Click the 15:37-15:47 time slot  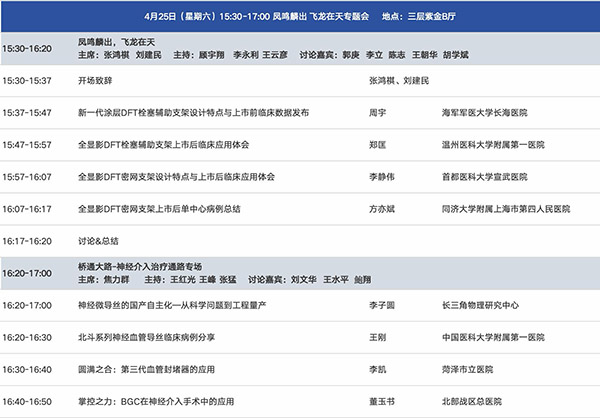click(x=27, y=113)
